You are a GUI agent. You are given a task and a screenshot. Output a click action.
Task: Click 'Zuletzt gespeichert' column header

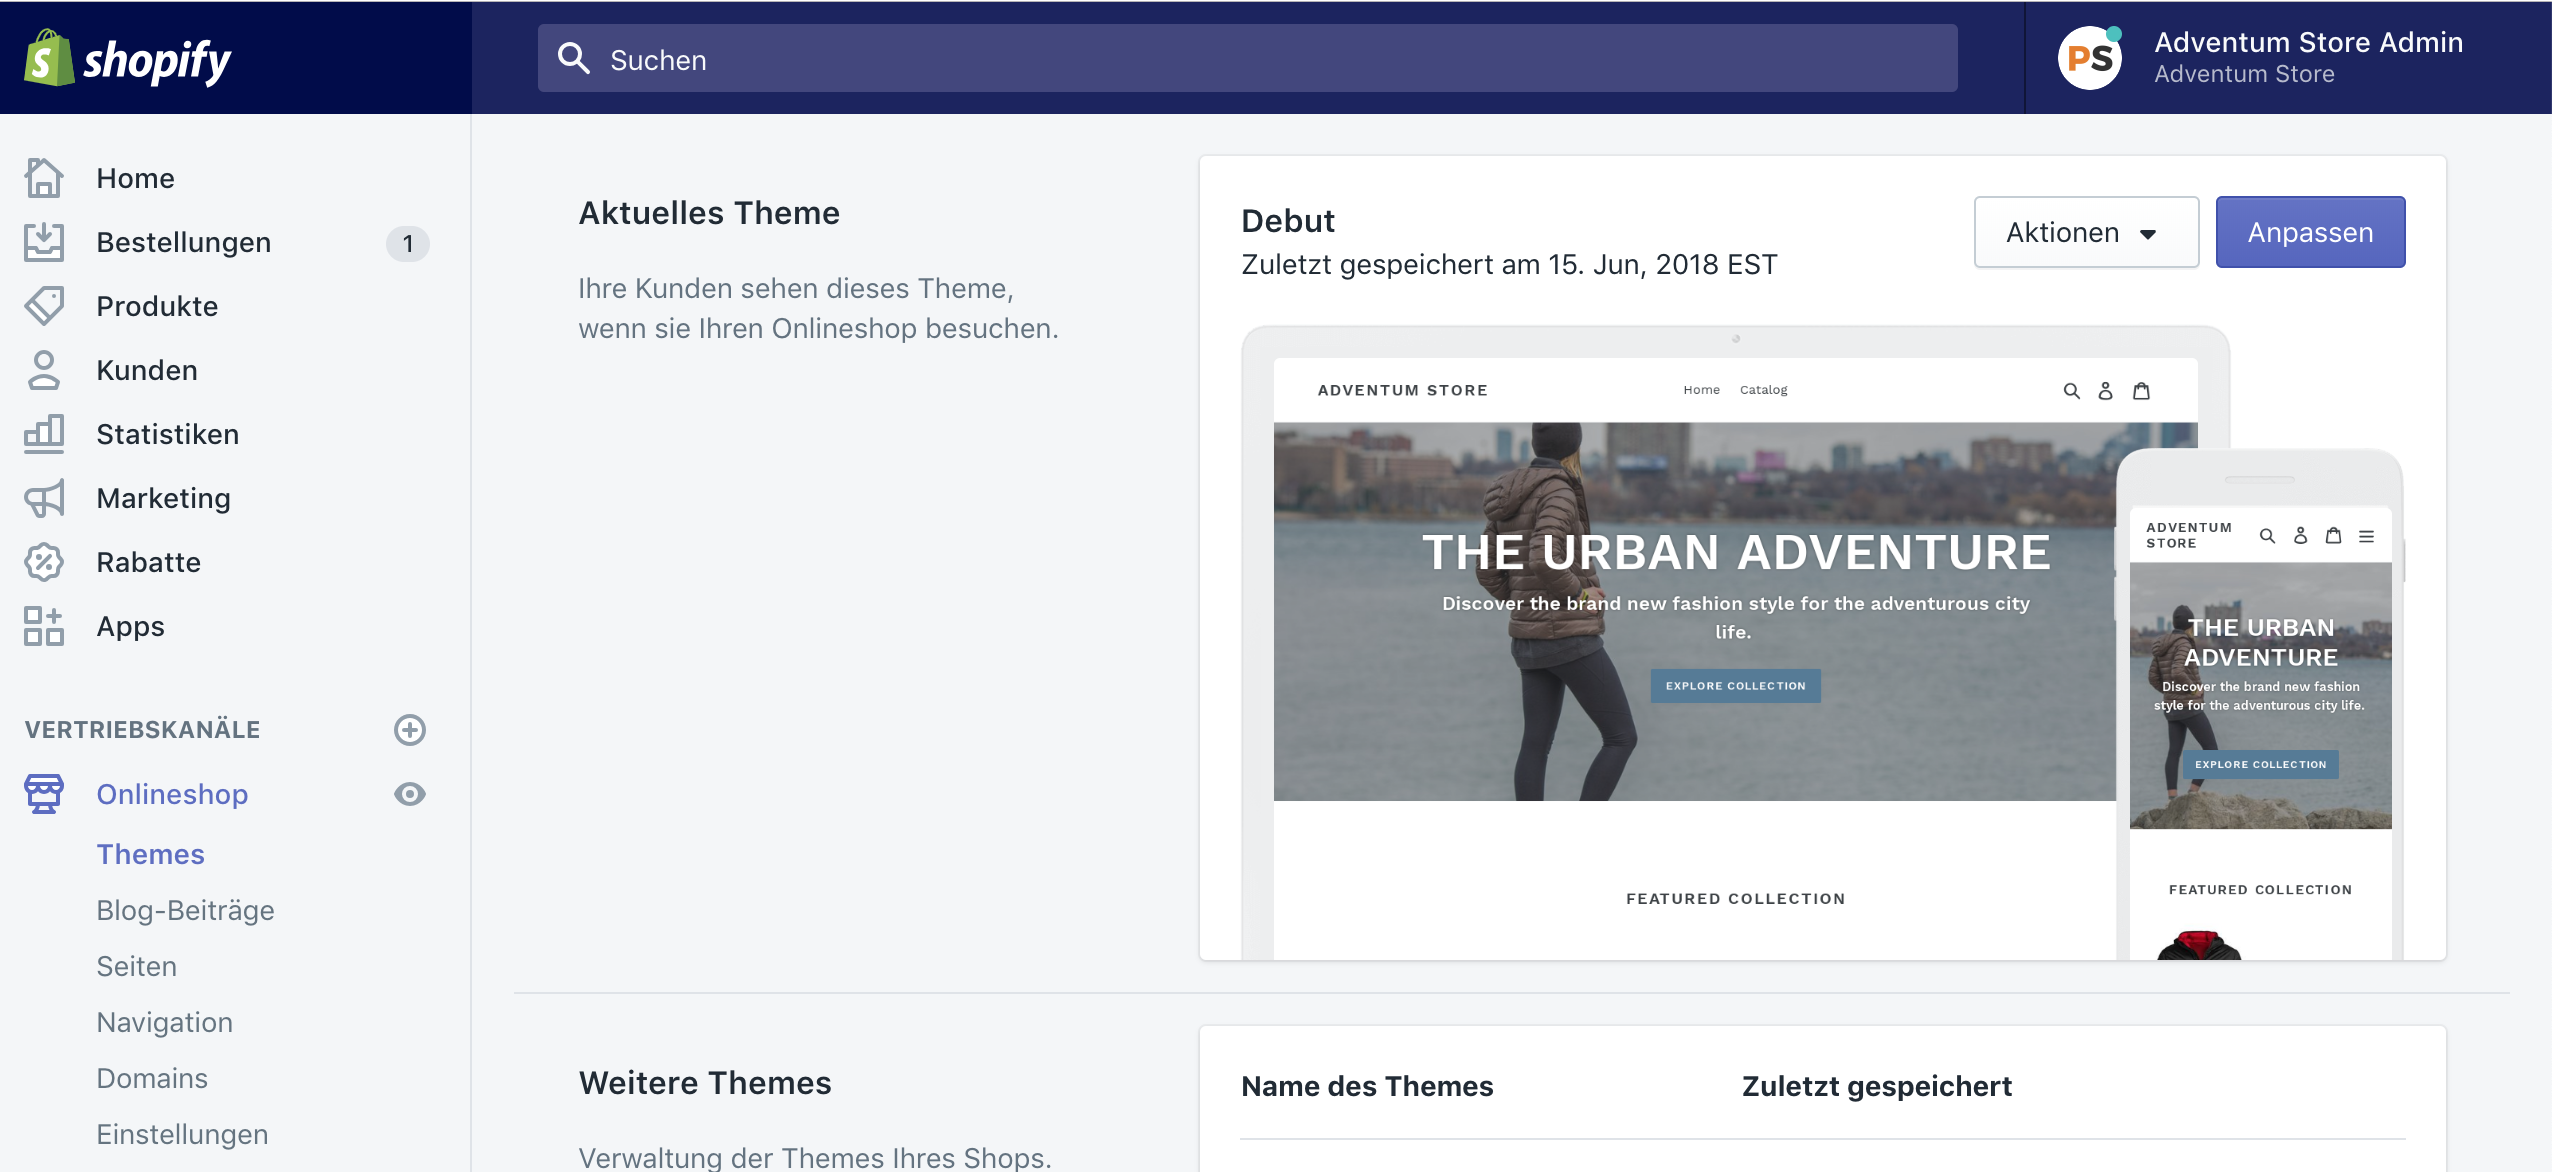pos(1876,1086)
